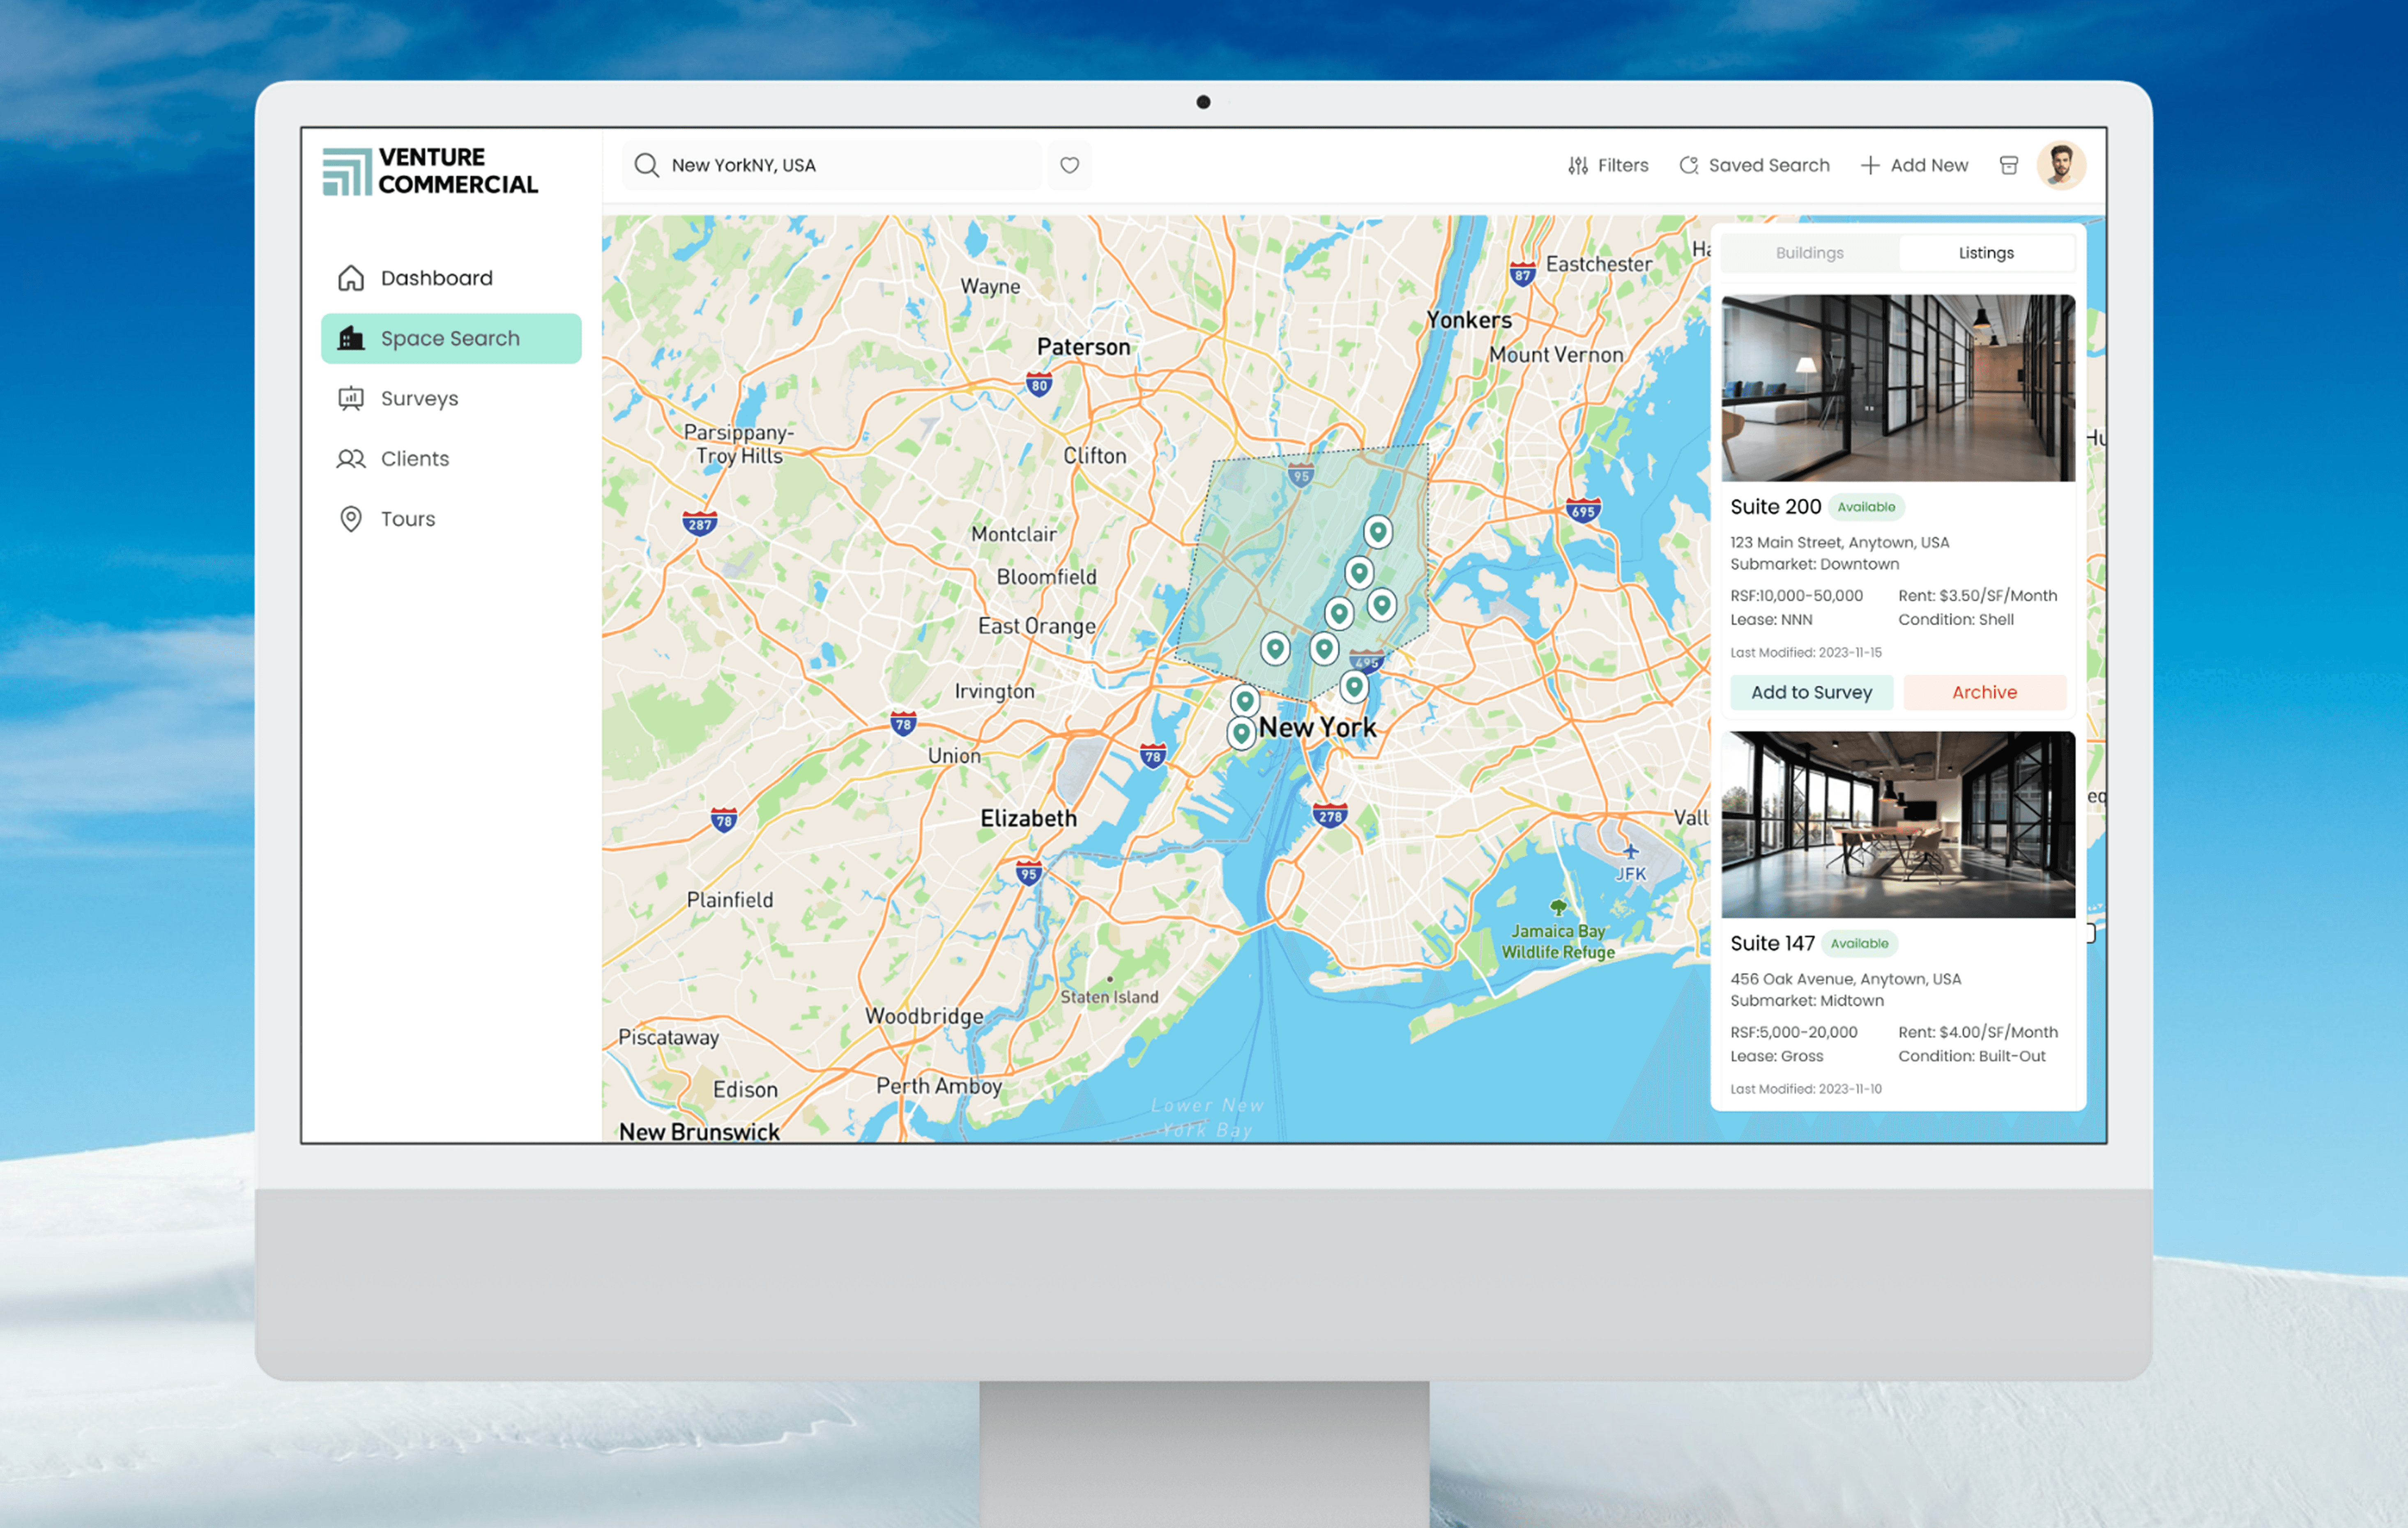Open Space Search in sidebar
The width and height of the screenshot is (2408, 1528).
[451, 338]
